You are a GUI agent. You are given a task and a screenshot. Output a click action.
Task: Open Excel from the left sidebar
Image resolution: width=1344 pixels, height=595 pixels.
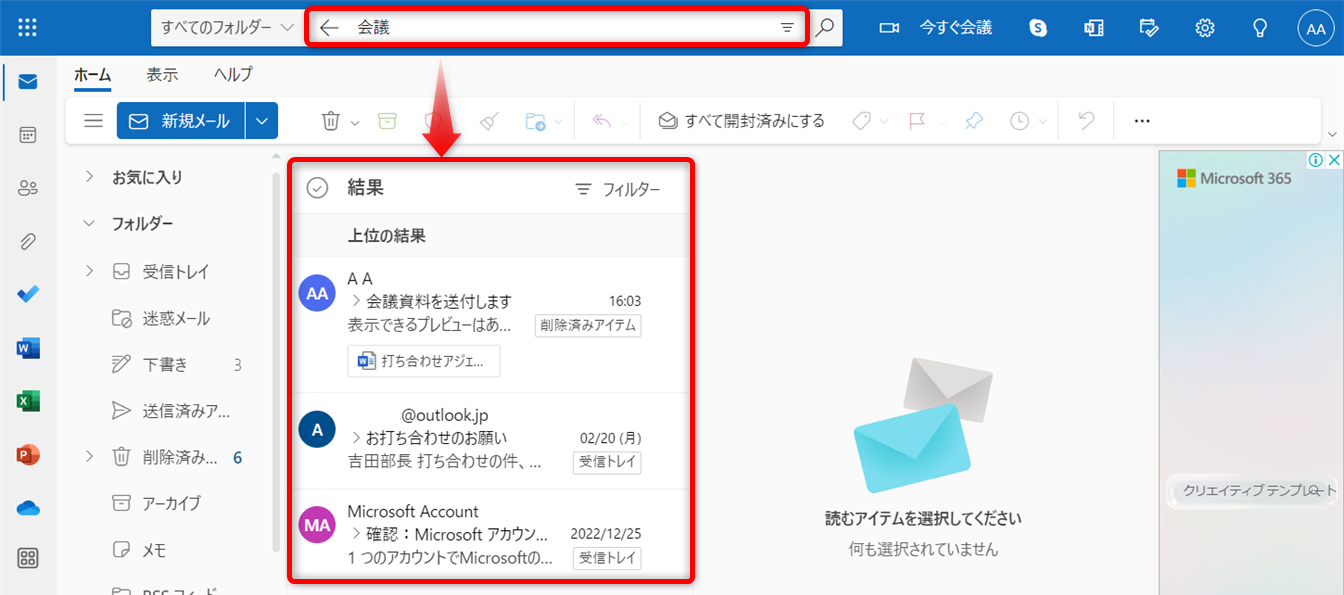tap(27, 400)
